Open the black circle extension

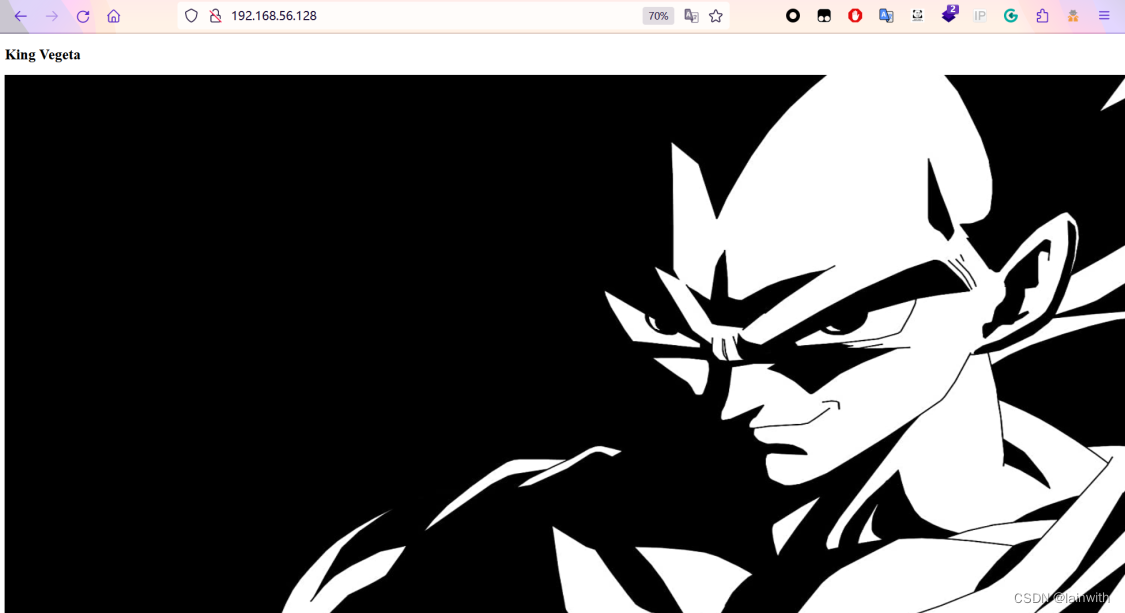(793, 16)
